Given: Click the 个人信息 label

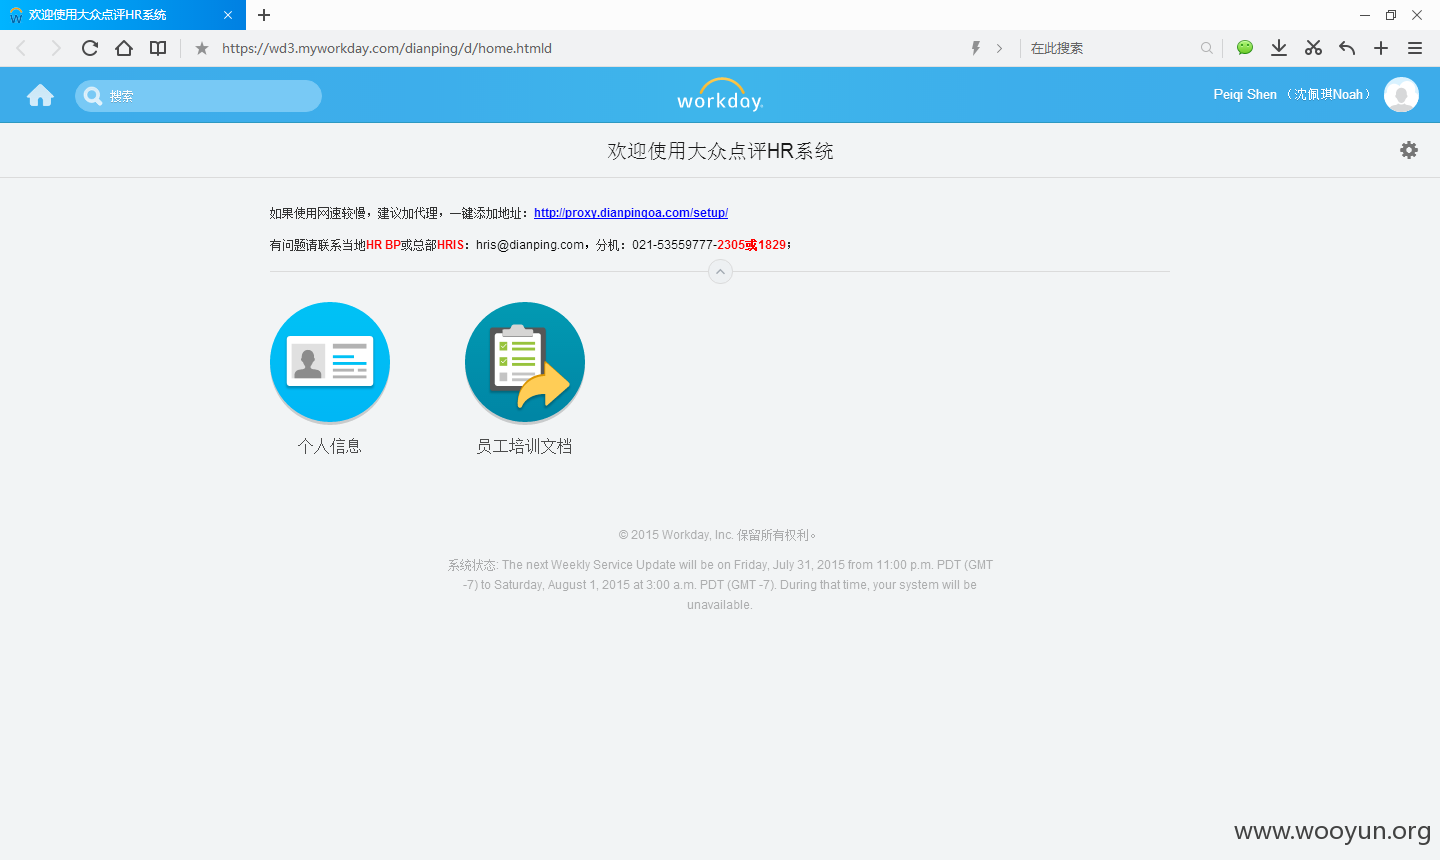Looking at the screenshot, I should point(330,446).
